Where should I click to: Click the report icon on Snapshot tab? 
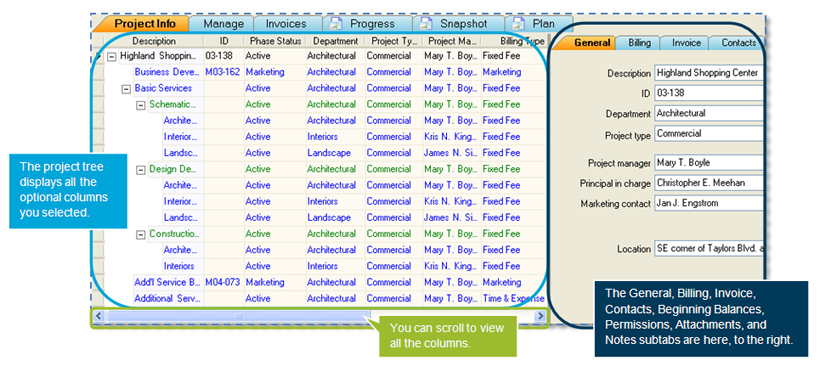(x=426, y=24)
